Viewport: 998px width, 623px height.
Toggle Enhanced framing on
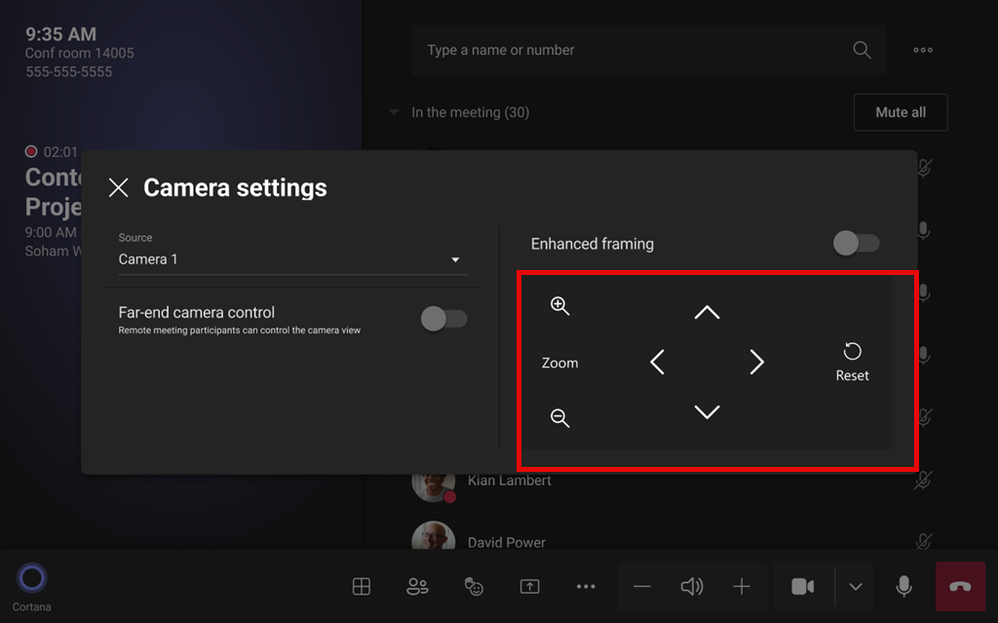pyautogui.click(x=856, y=243)
